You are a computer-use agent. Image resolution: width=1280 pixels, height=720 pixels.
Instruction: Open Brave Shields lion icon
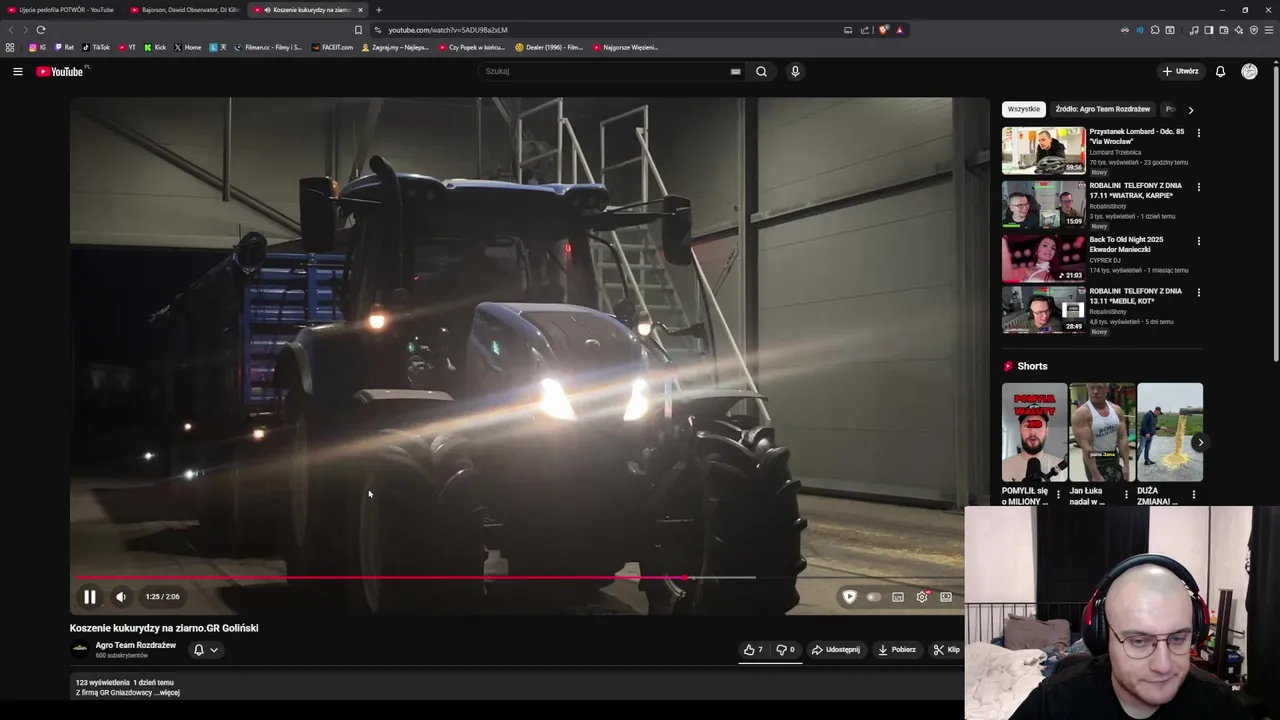[x=883, y=30]
